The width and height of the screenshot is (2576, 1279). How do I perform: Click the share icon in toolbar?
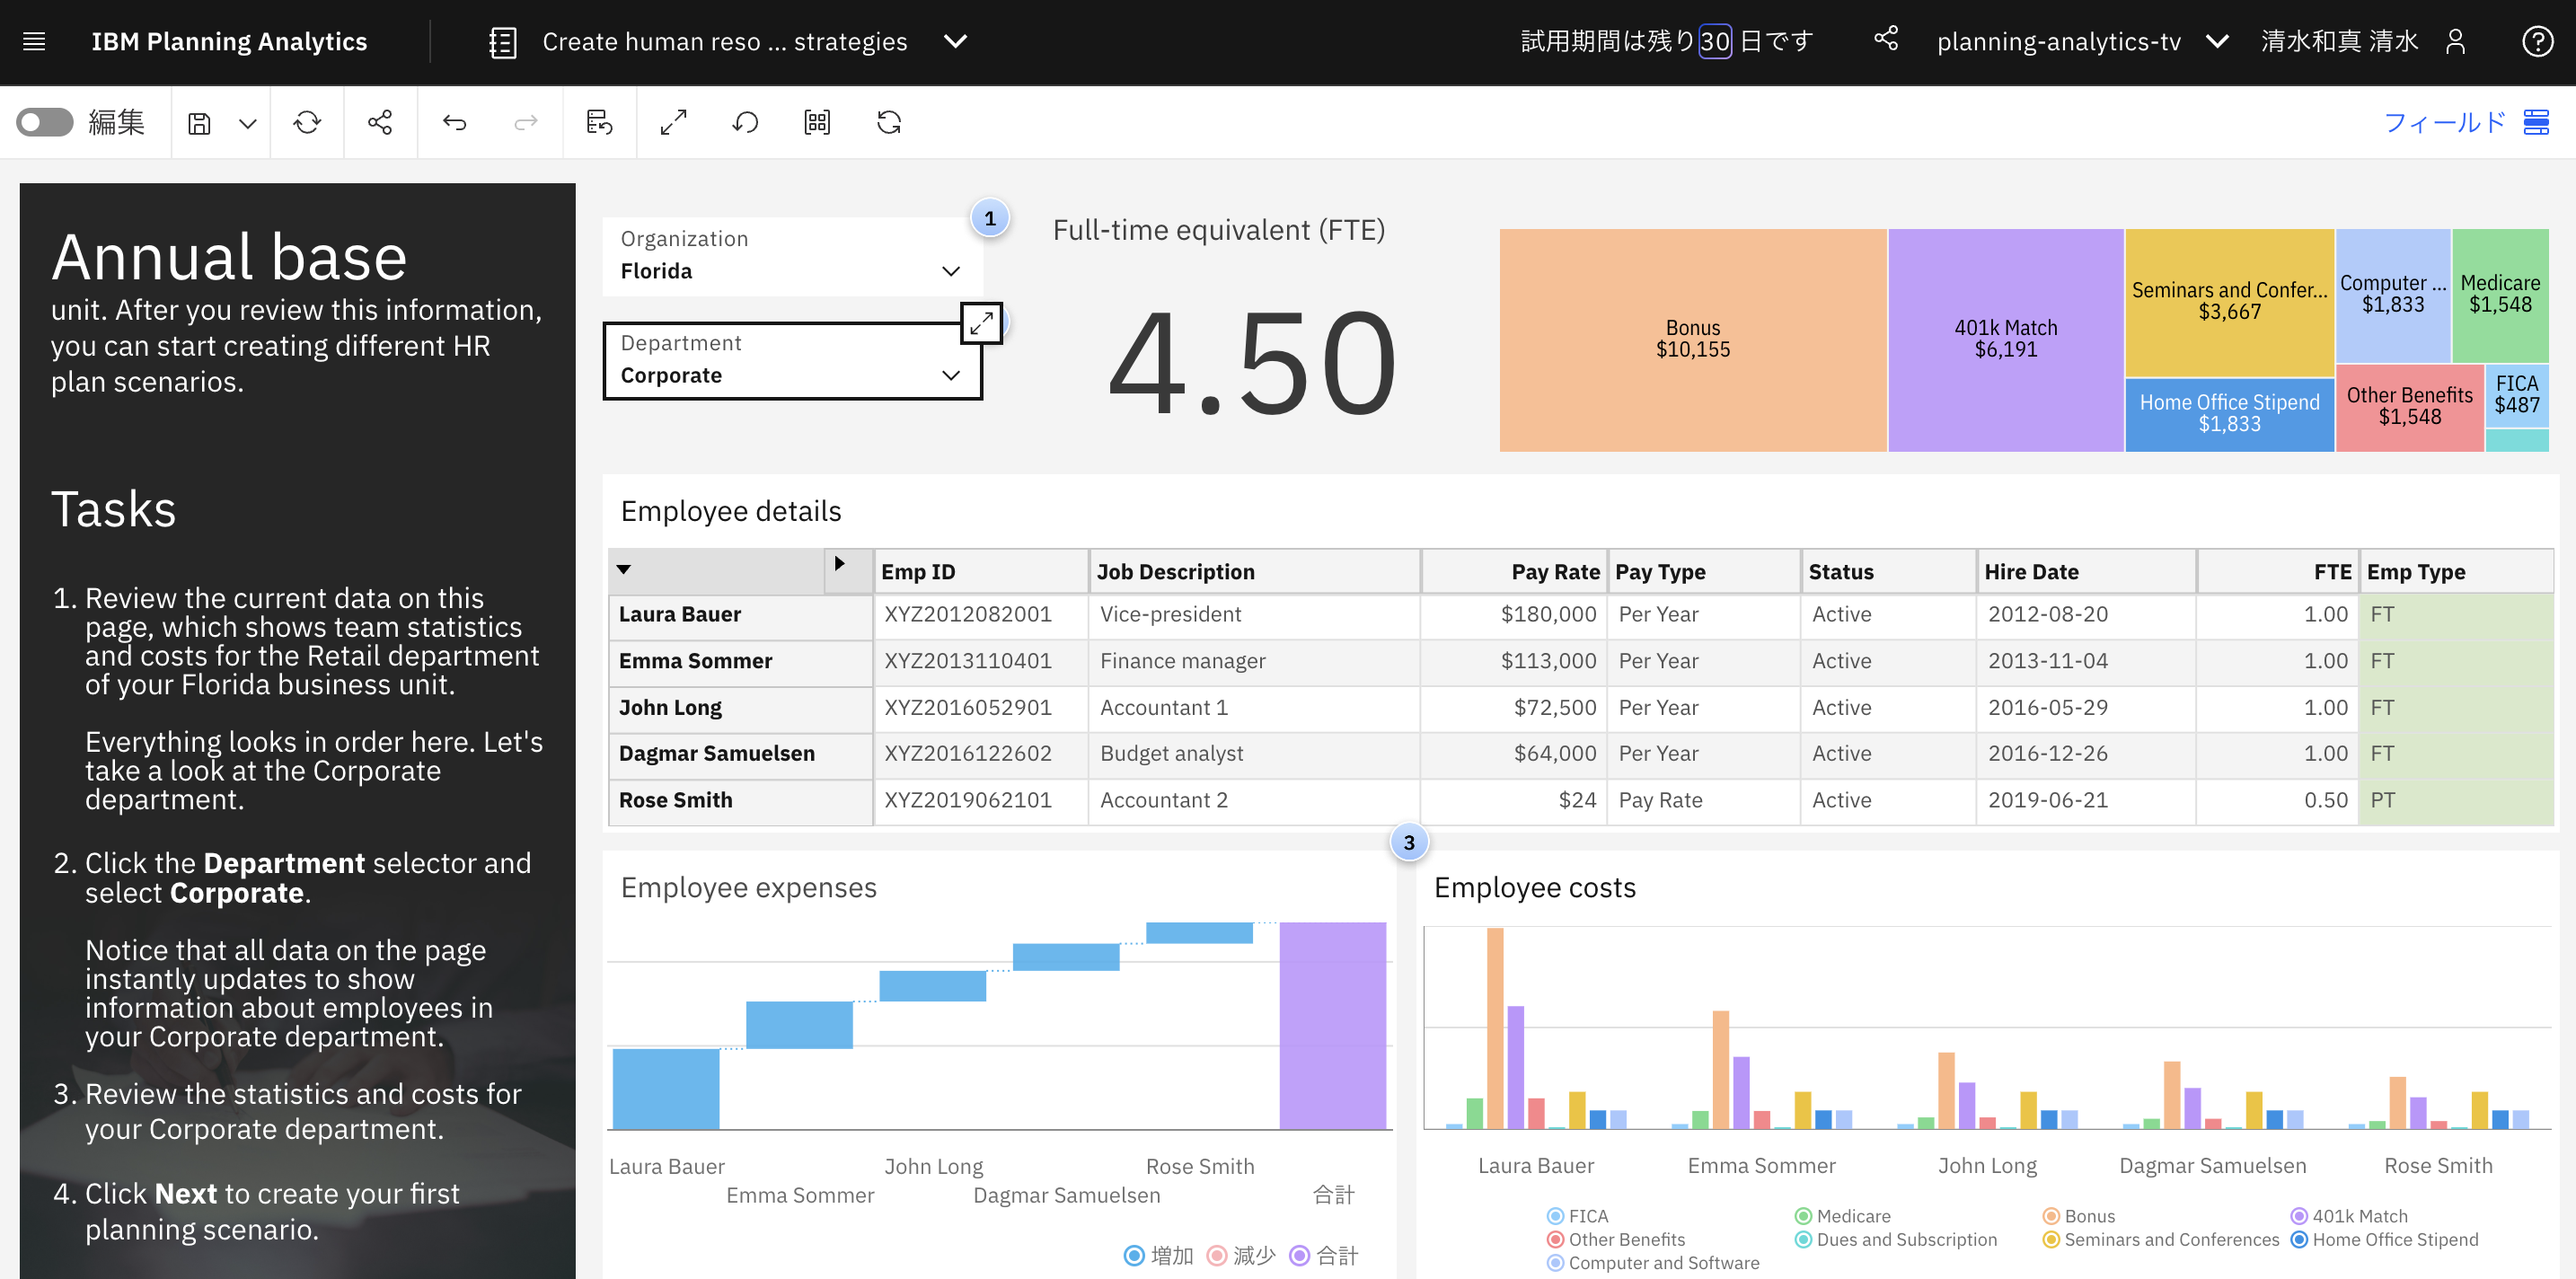click(x=380, y=123)
